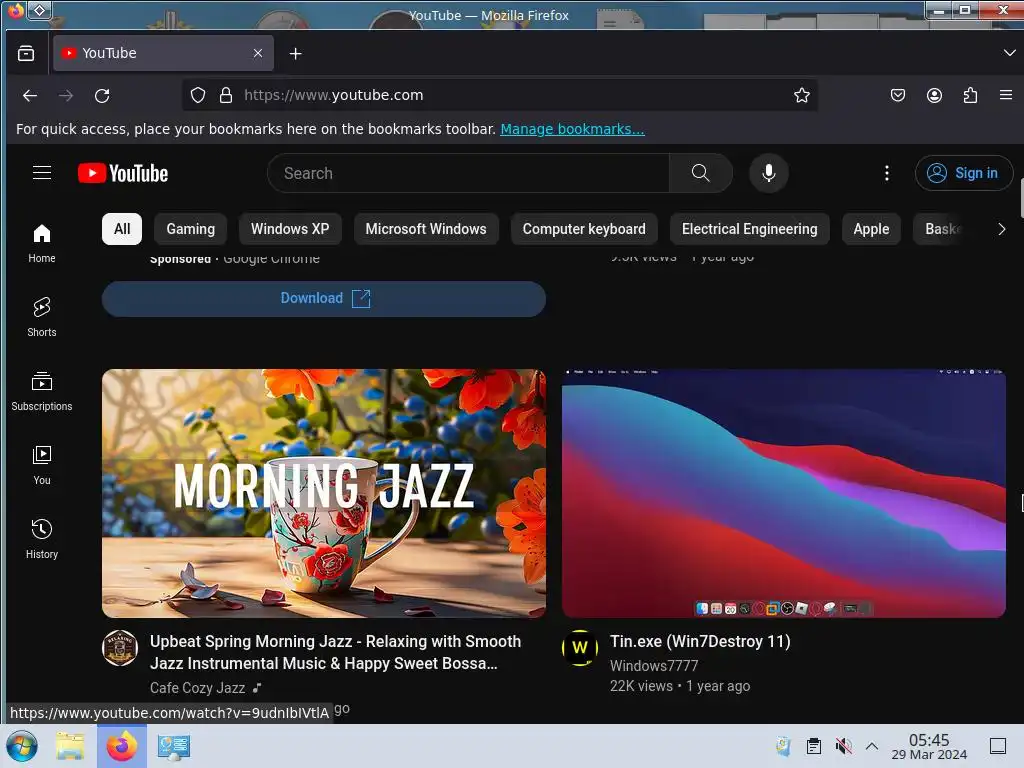Play the Morning Jazz thumbnail

point(324,494)
